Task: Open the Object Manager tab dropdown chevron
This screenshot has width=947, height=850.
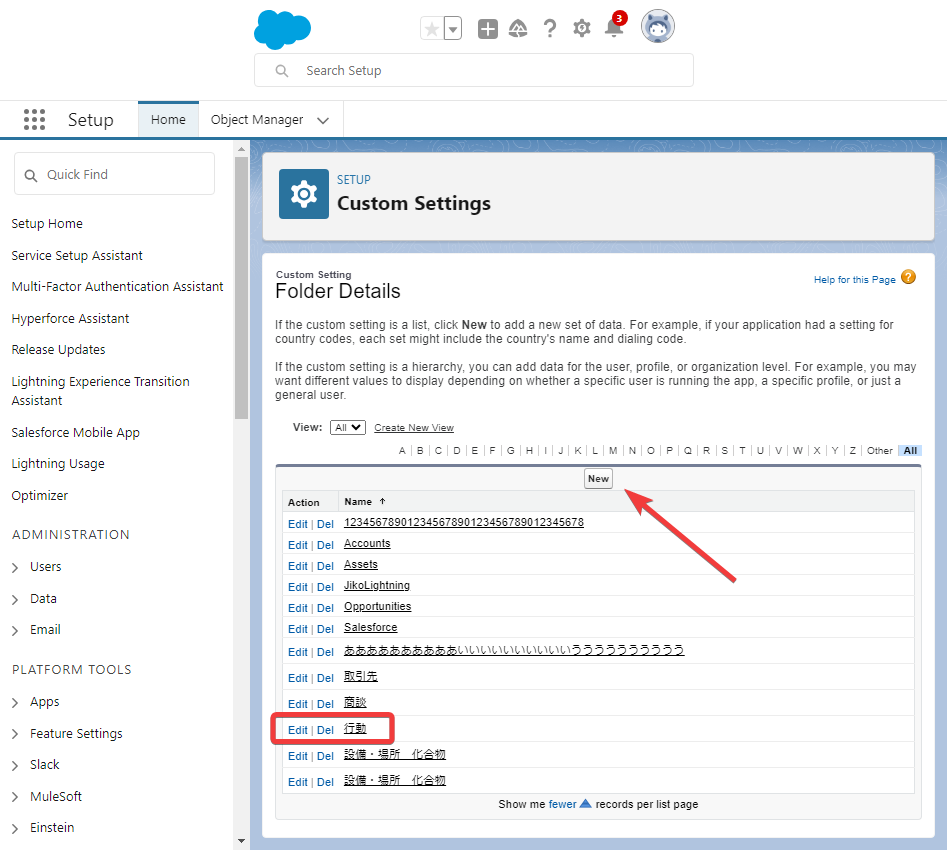Action: tap(323, 120)
